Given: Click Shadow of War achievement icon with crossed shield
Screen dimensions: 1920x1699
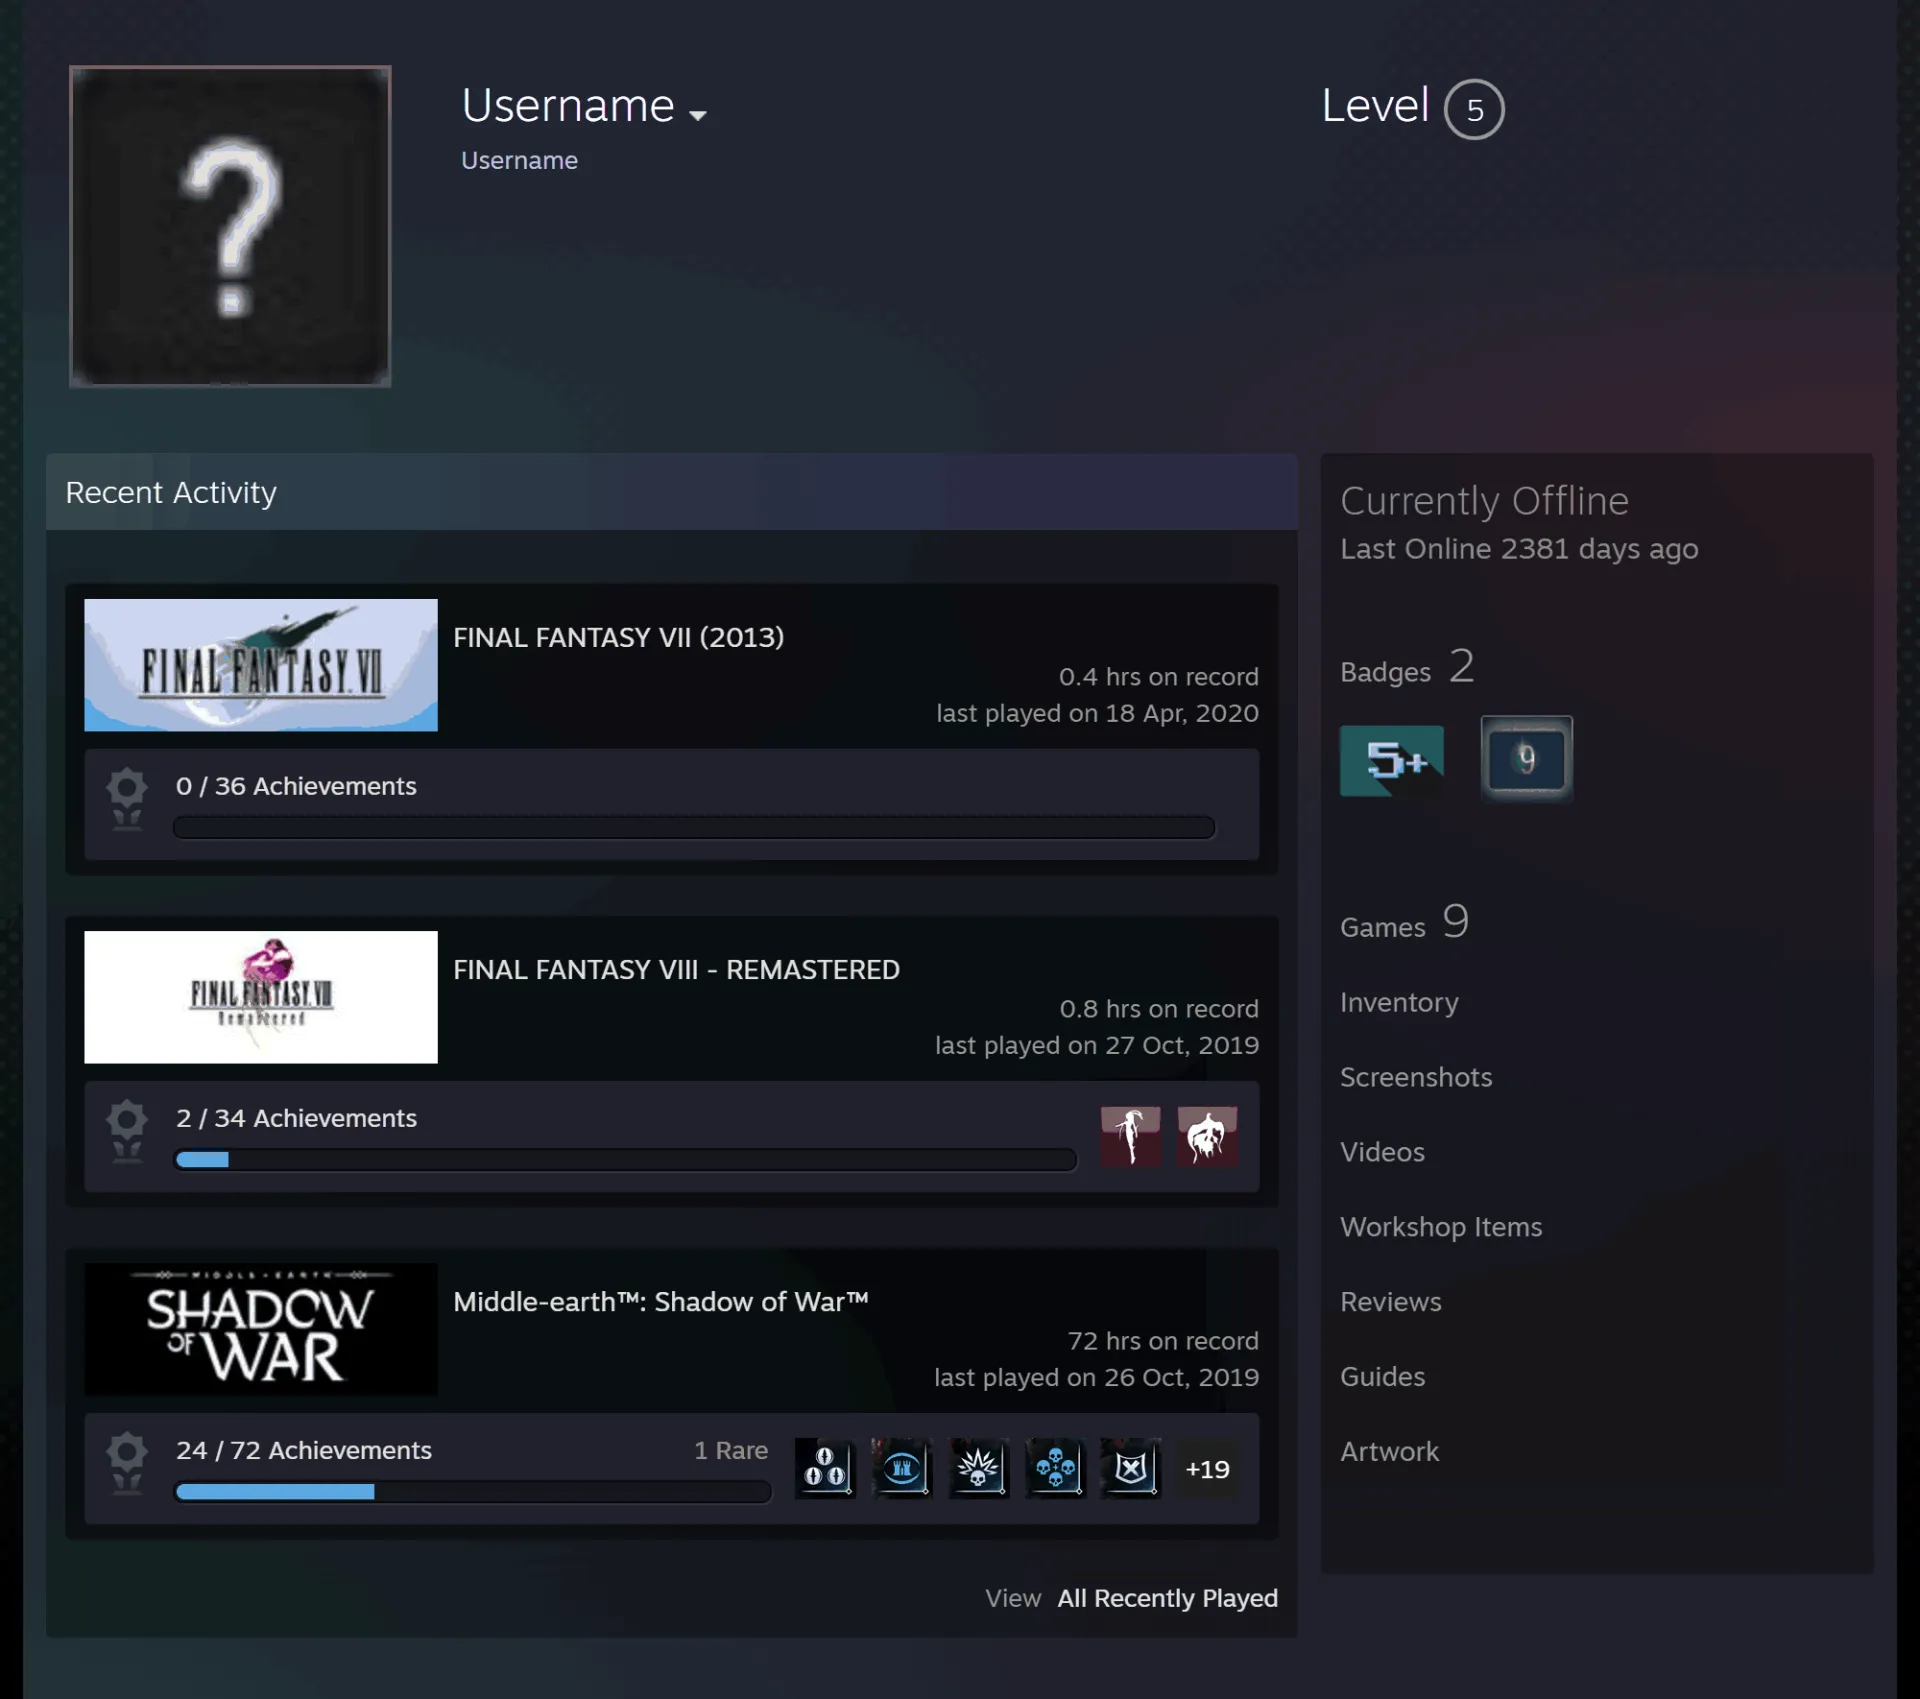Looking at the screenshot, I should point(1131,1468).
